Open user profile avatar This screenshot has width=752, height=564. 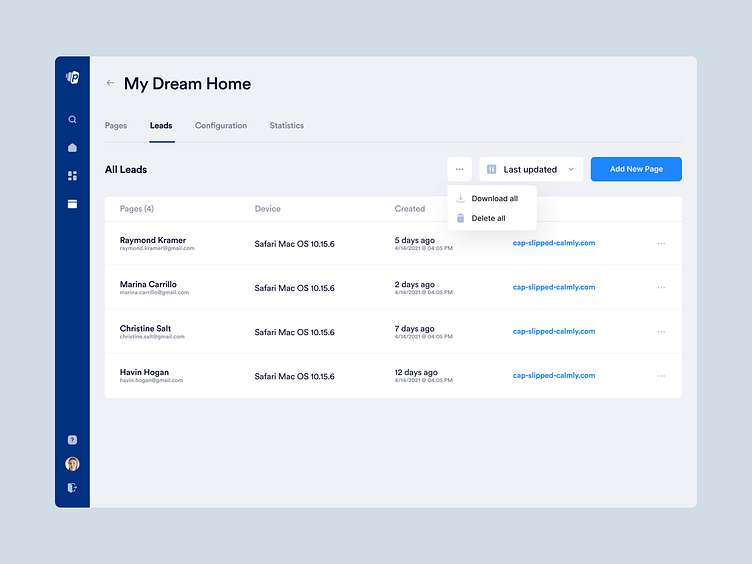pyautogui.click(x=72, y=464)
